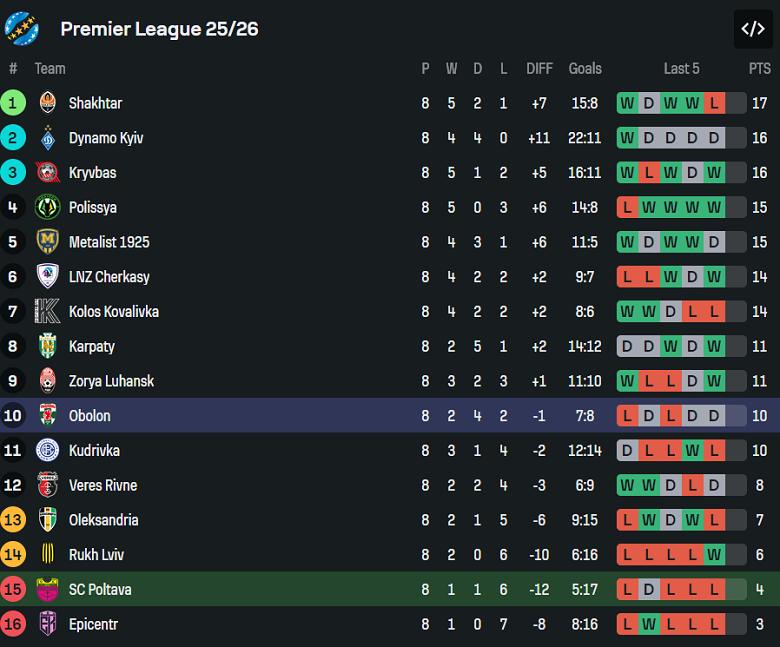
Task: Click Rukh Lviv team crest icon
Action: (x=48, y=555)
